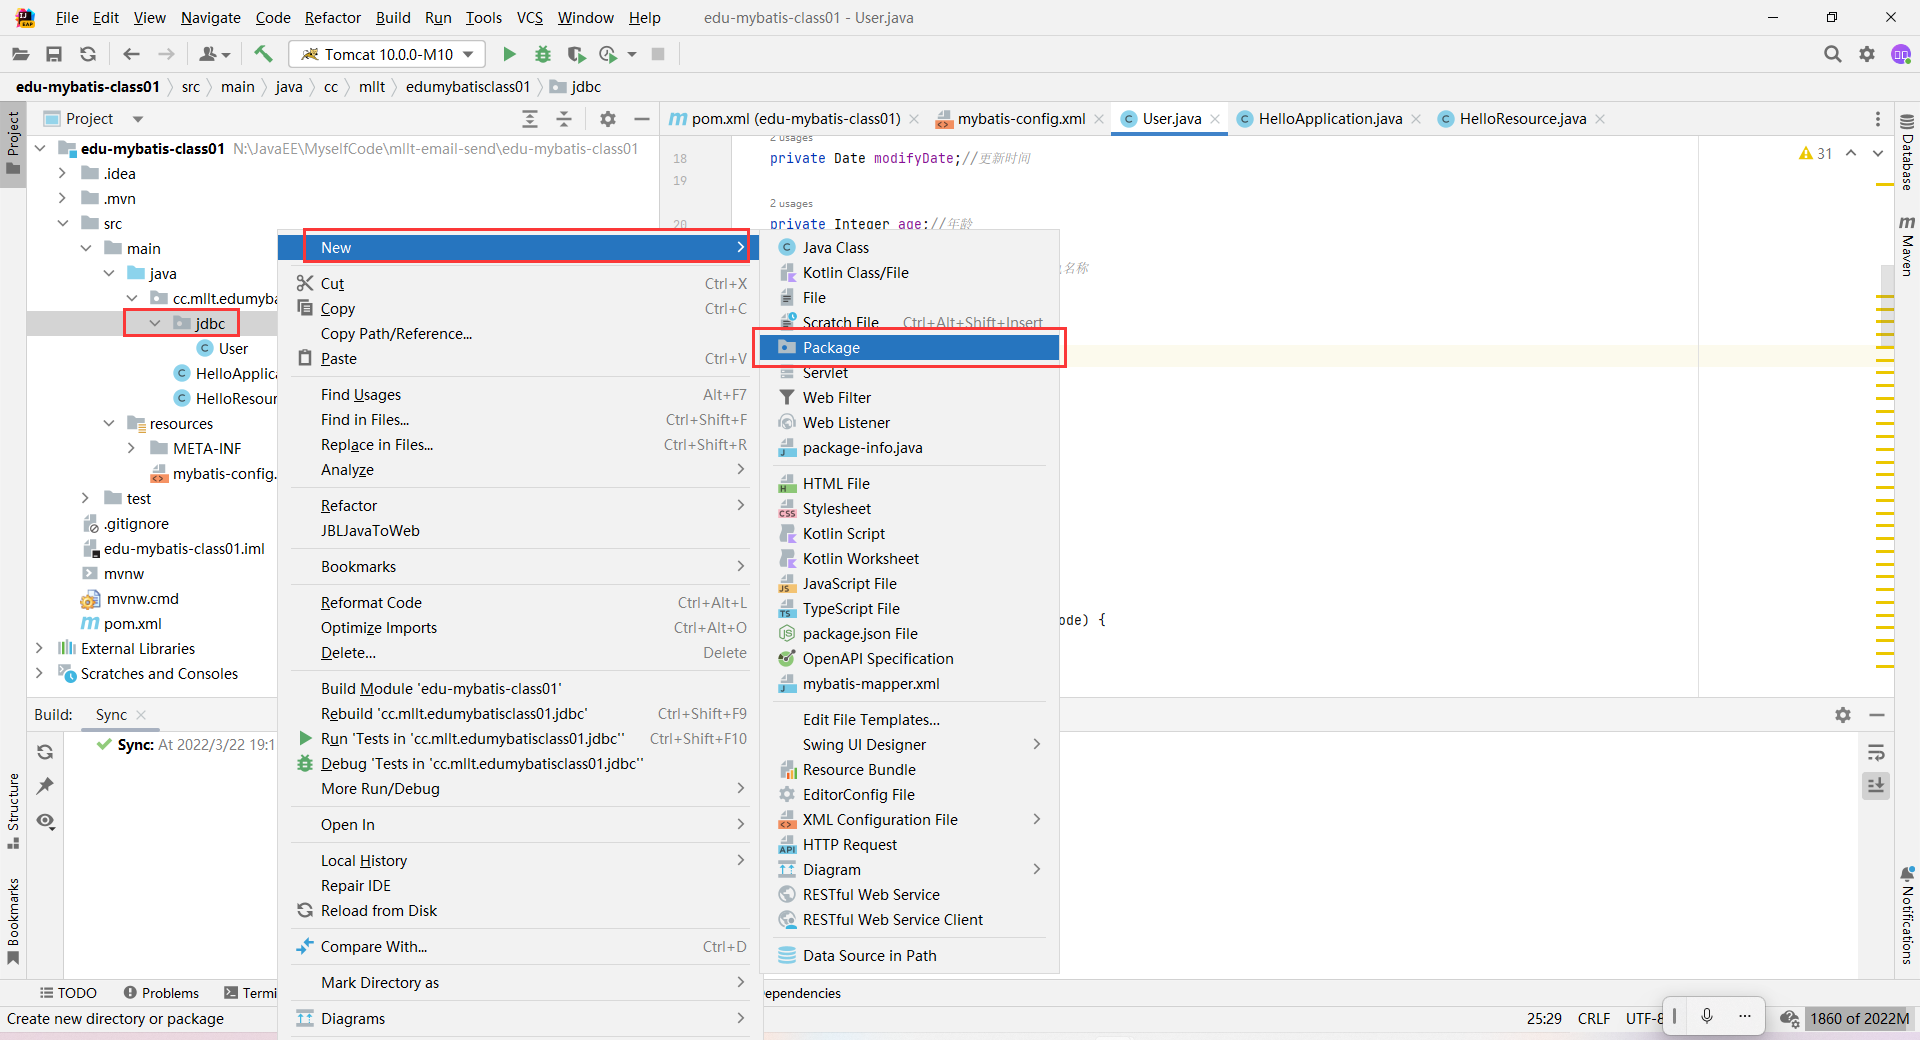The width and height of the screenshot is (1920, 1040).
Task: Click the Back navigation arrow
Action: tap(131, 54)
